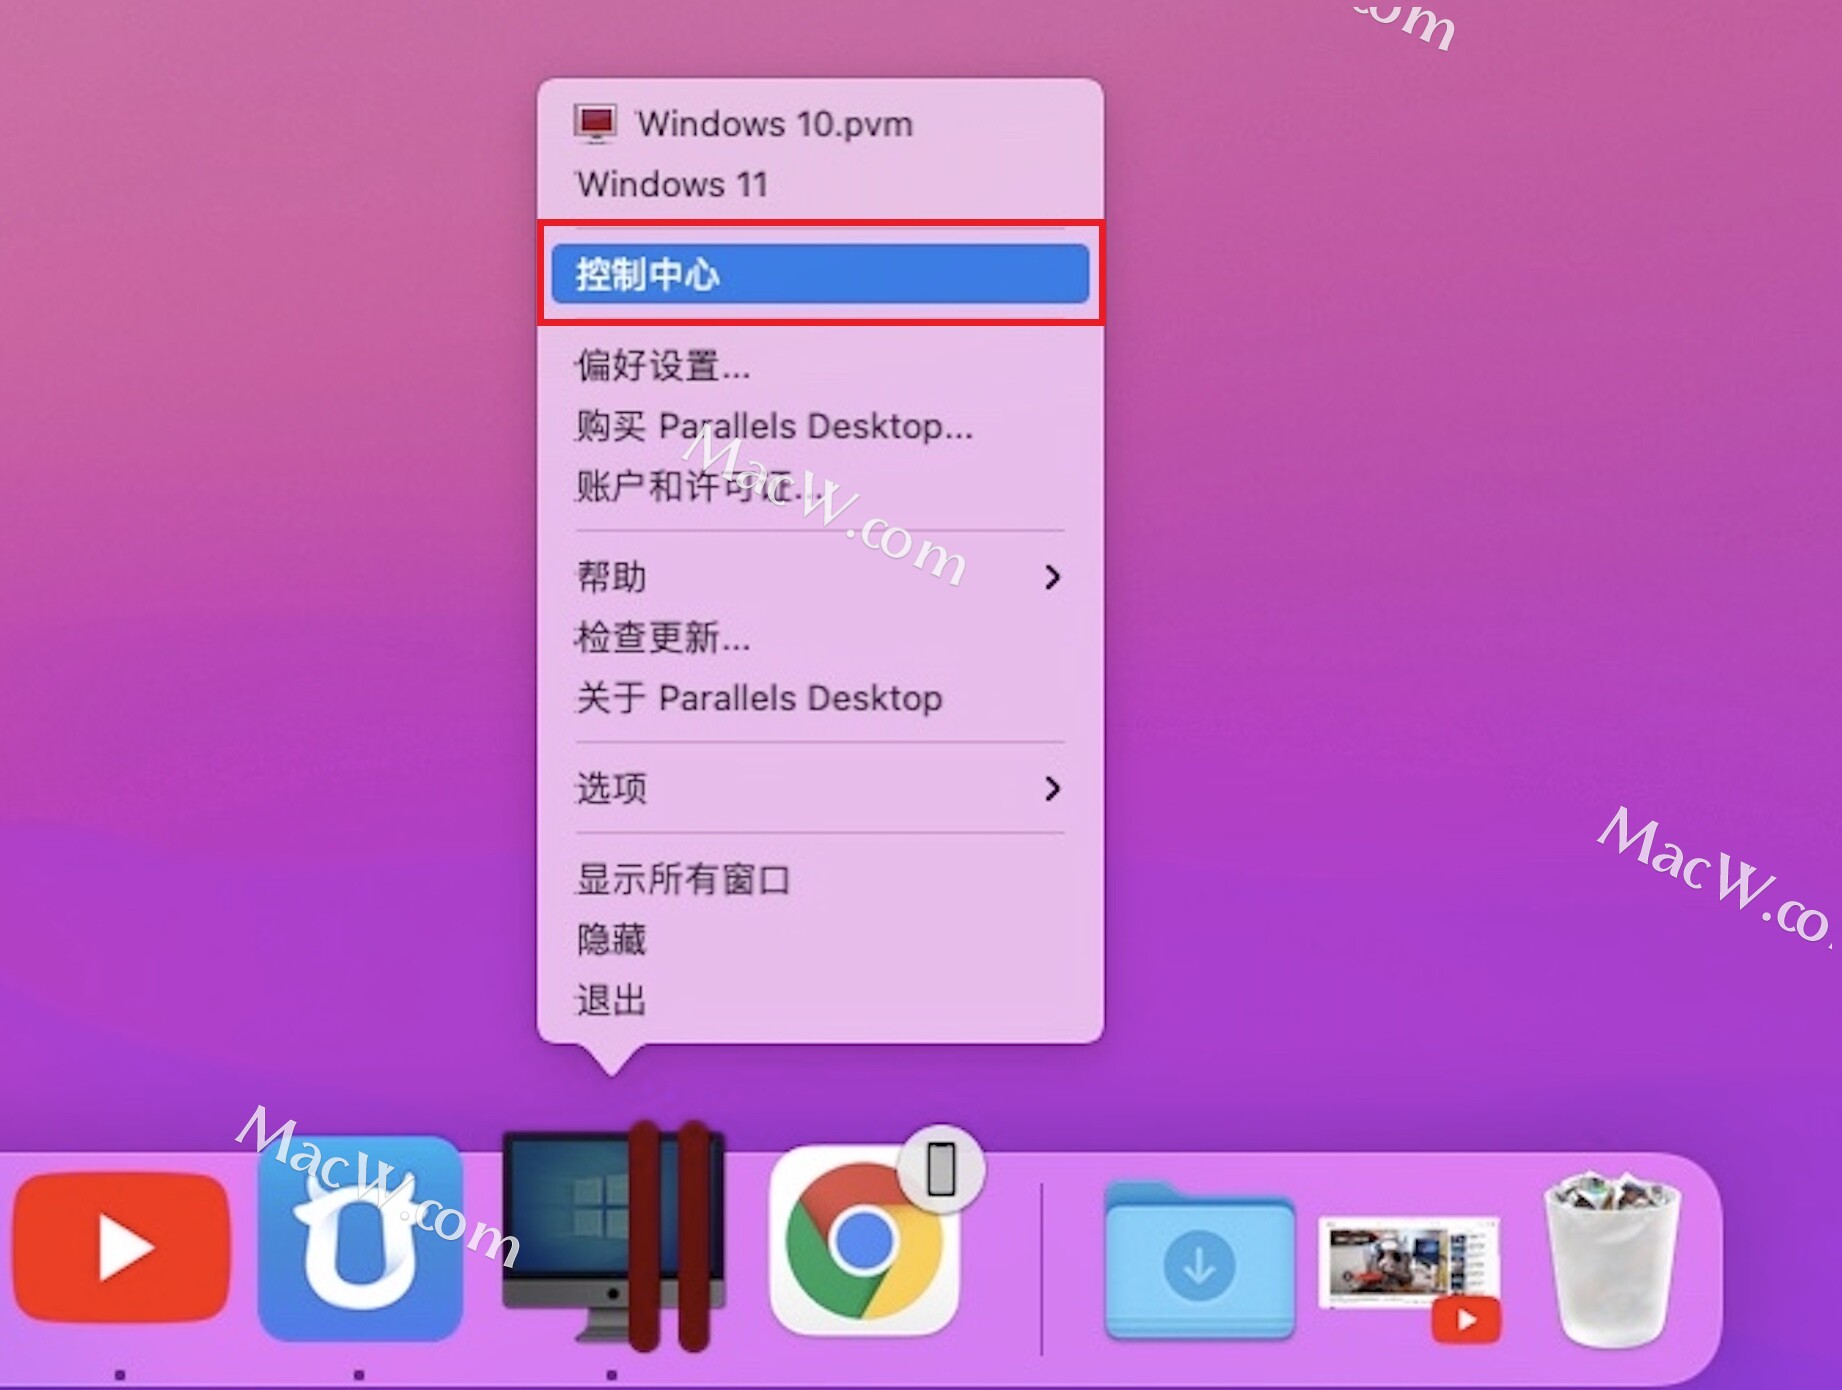Expand the 帮助 submenu
Viewport: 1842px width, 1390px height.
click(x=820, y=577)
